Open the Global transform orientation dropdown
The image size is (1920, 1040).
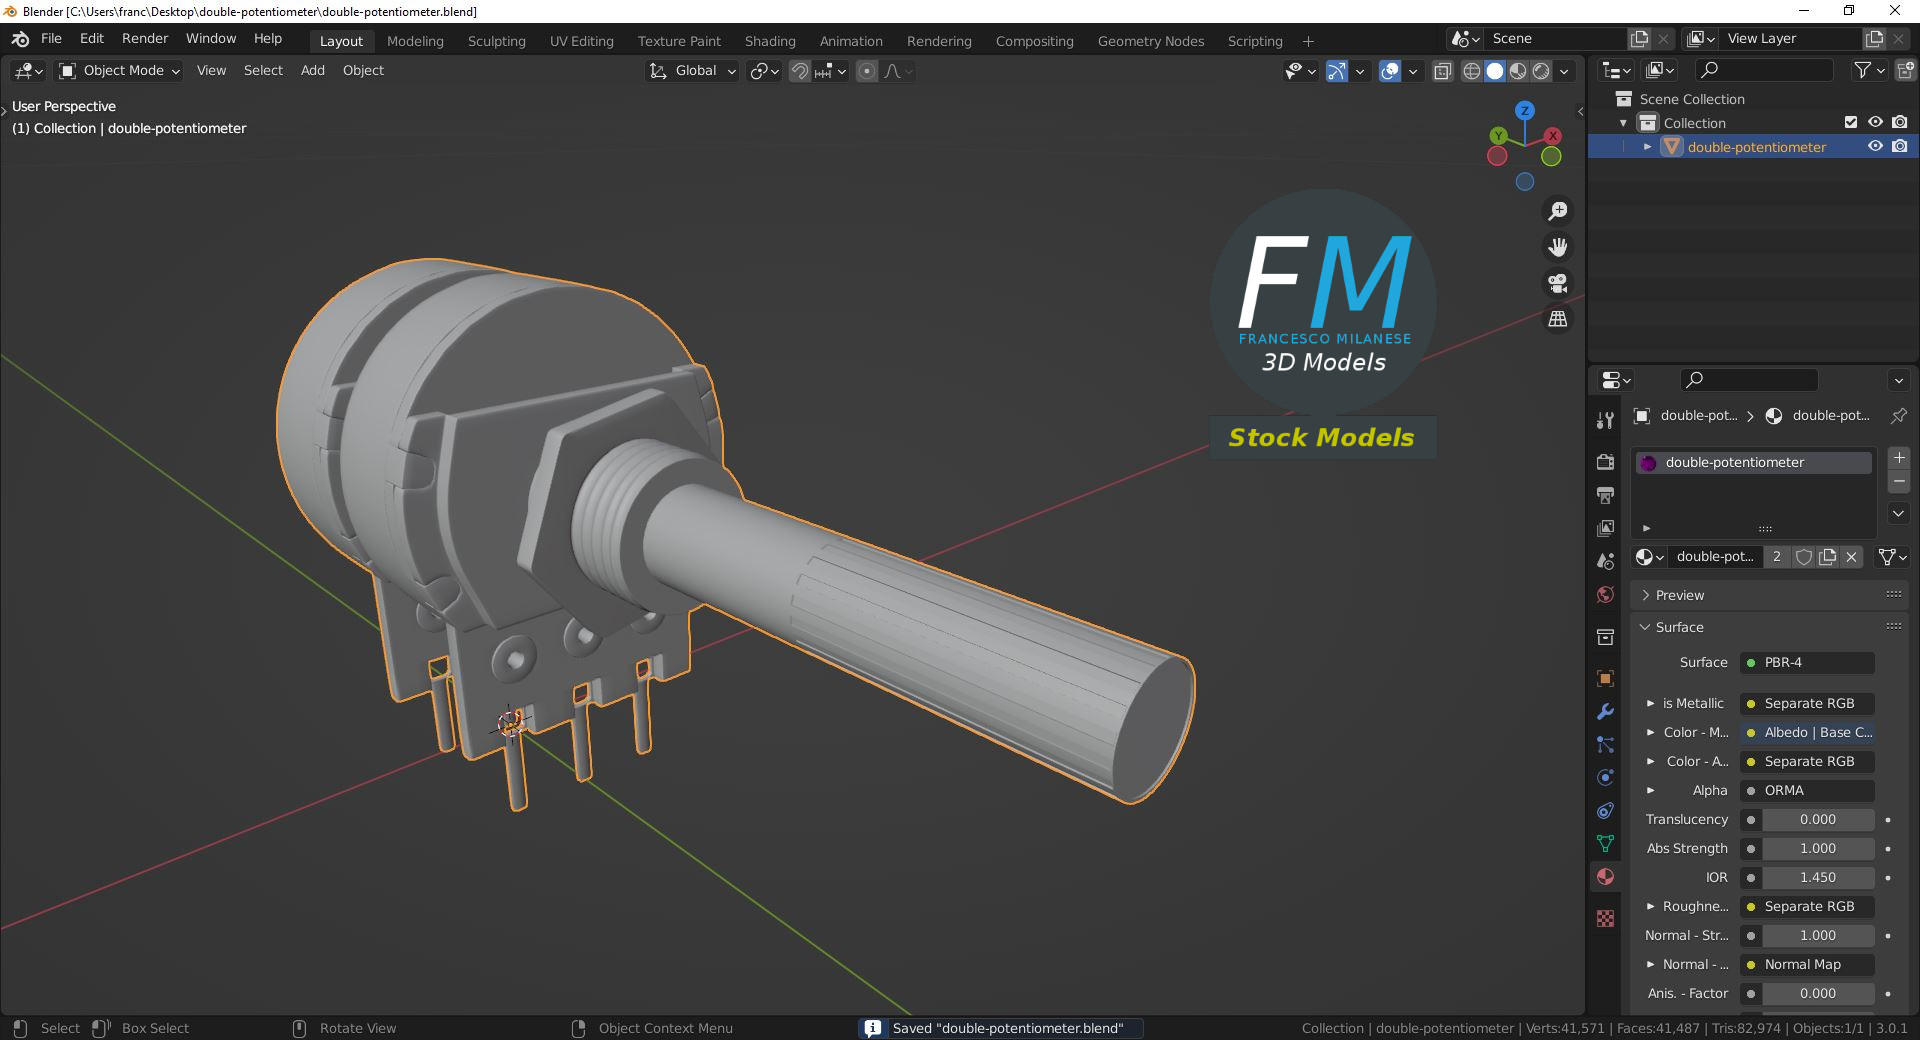pos(693,71)
